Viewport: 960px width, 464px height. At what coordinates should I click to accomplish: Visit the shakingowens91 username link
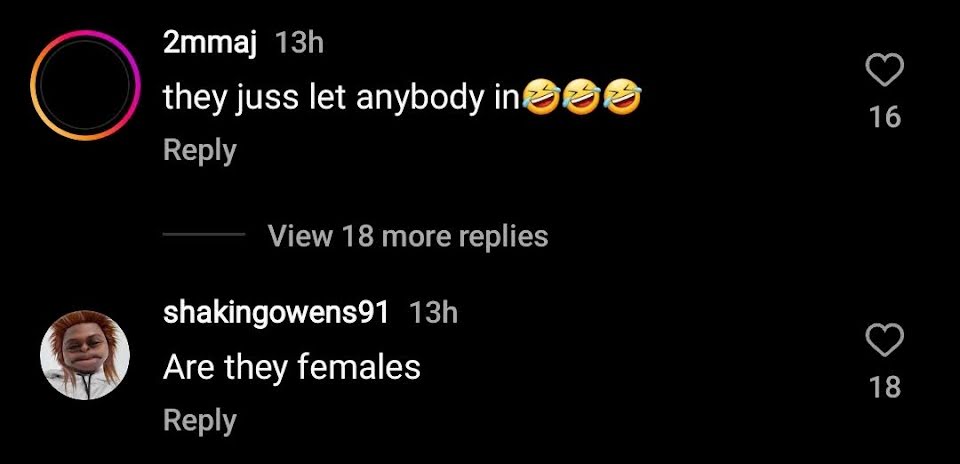tap(276, 313)
